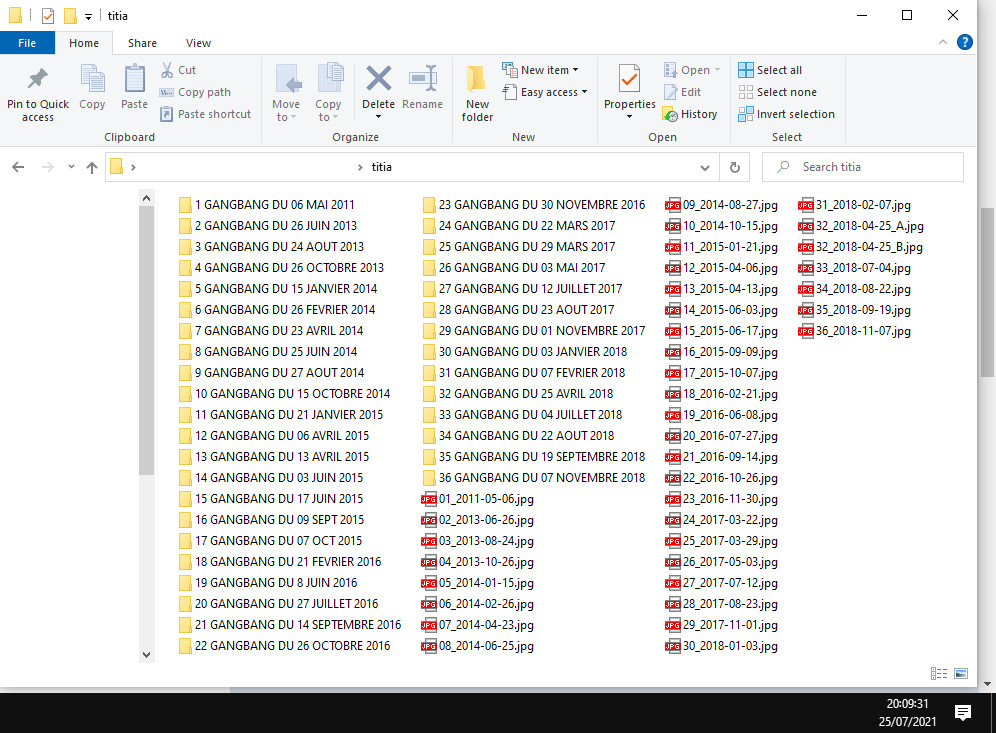Switch to large thumbnails view in status bar
This screenshot has width=996, height=733.
pyautogui.click(x=961, y=673)
